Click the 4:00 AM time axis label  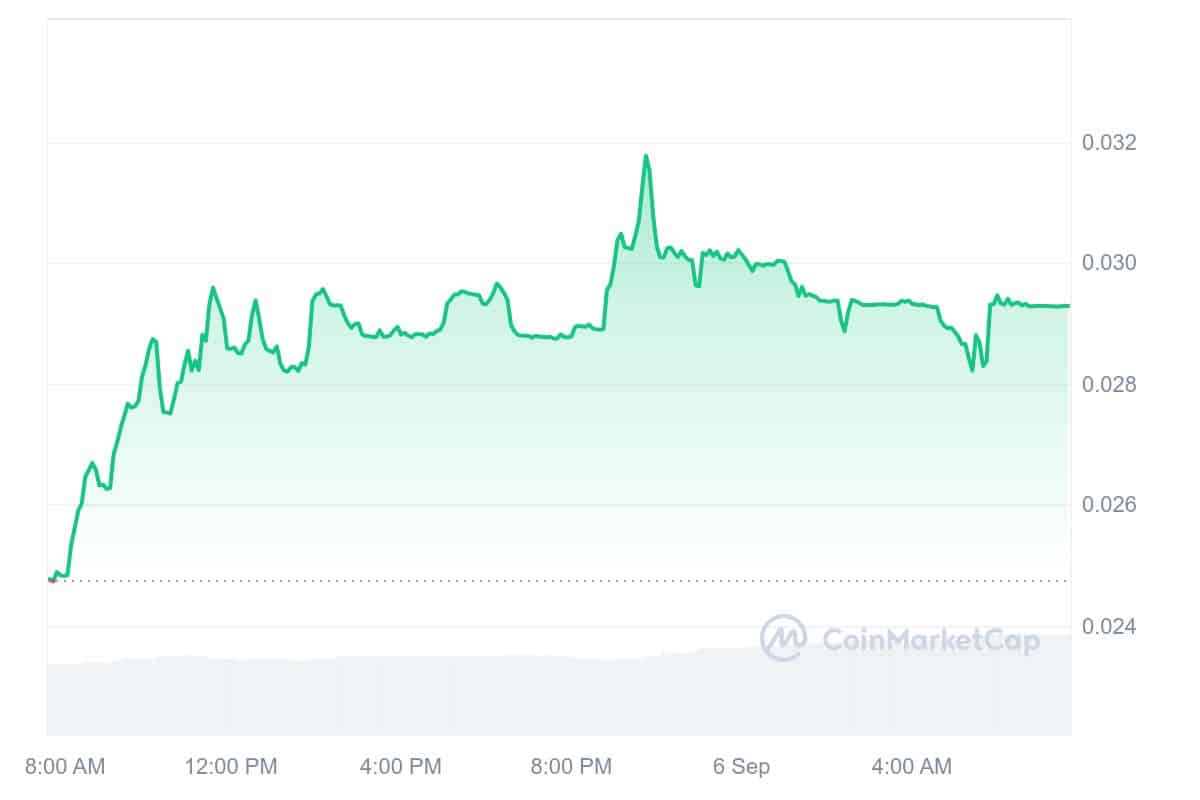coord(911,767)
